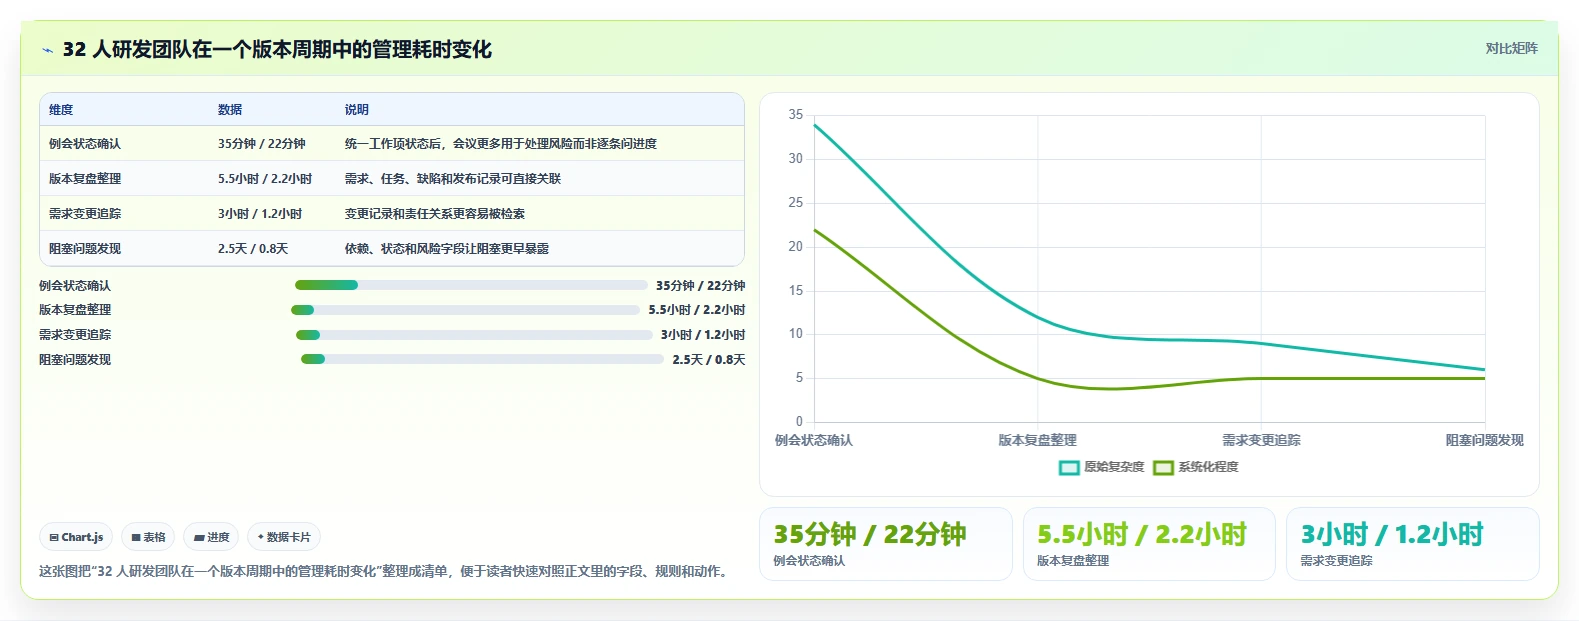Select the Chart.js tag chip
This screenshot has height=621, width=1579.
[76, 537]
